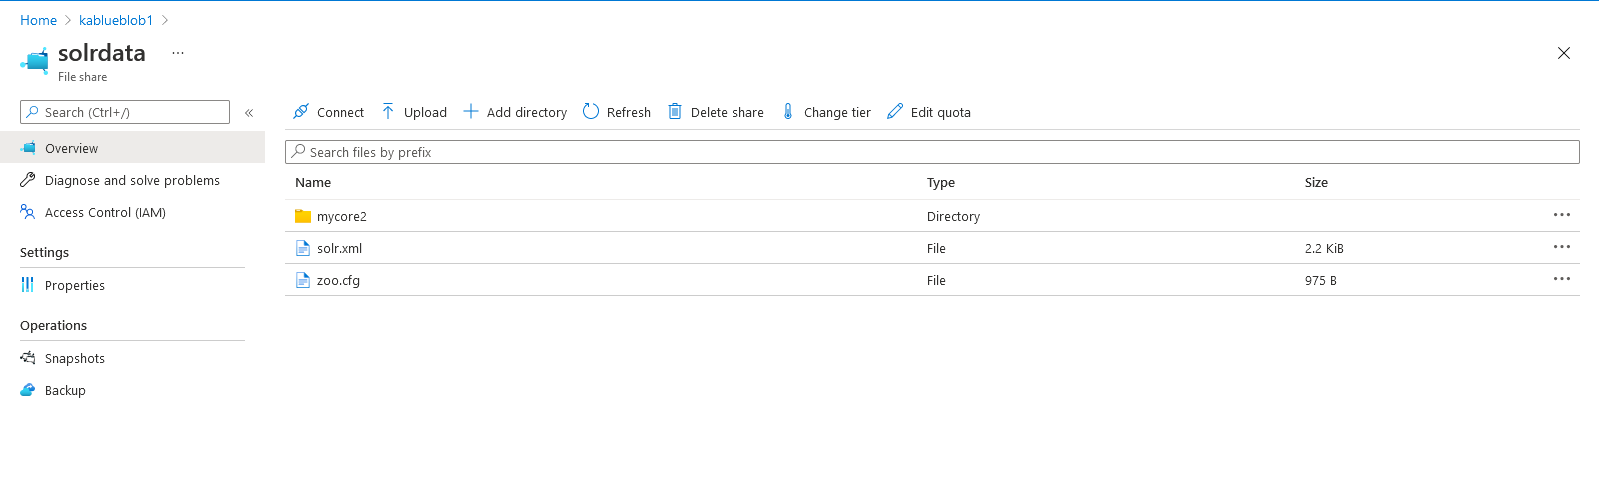Go to the Snapshots section
1599x492 pixels.
point(74,359)
